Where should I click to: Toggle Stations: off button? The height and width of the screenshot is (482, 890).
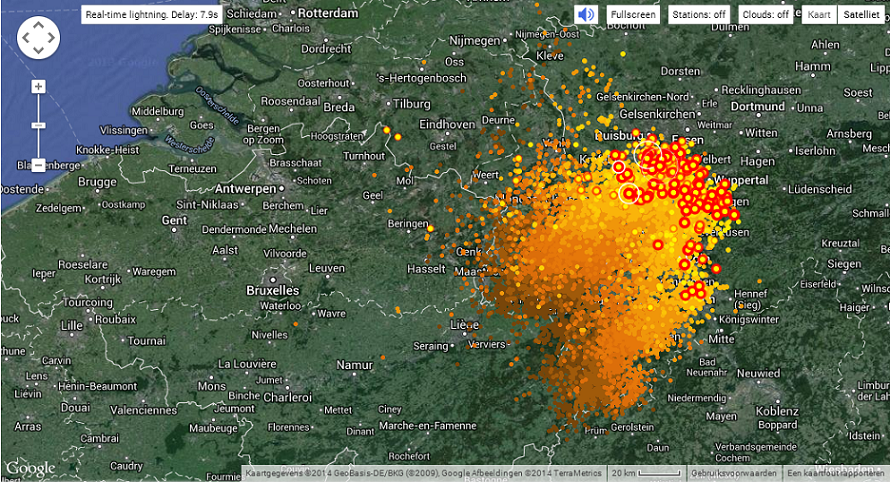pos(699,14)
